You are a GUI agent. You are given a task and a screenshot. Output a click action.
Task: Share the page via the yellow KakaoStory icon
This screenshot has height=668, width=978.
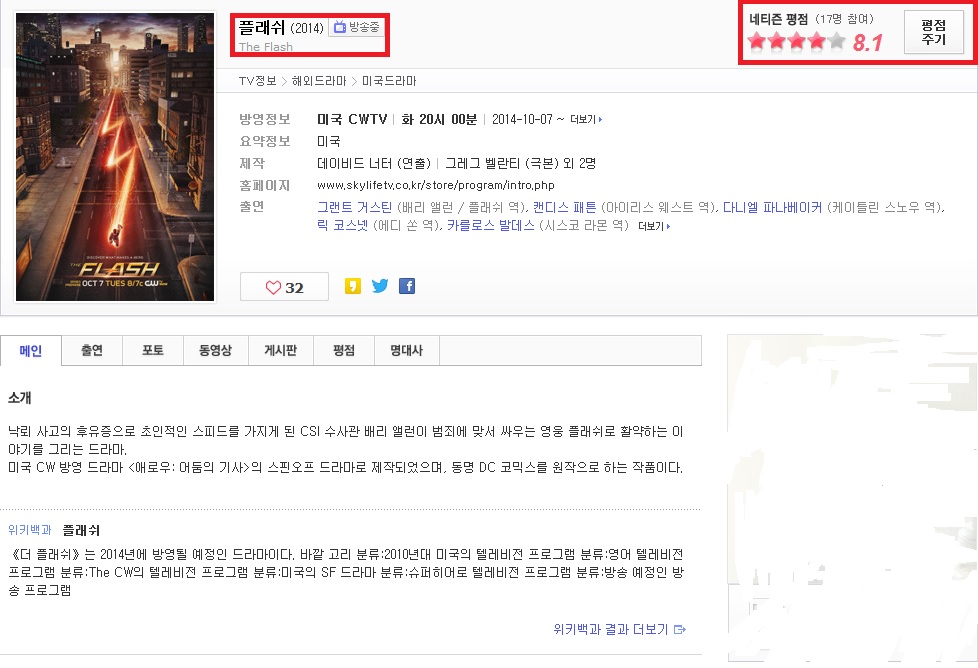(x=352, y=286)
